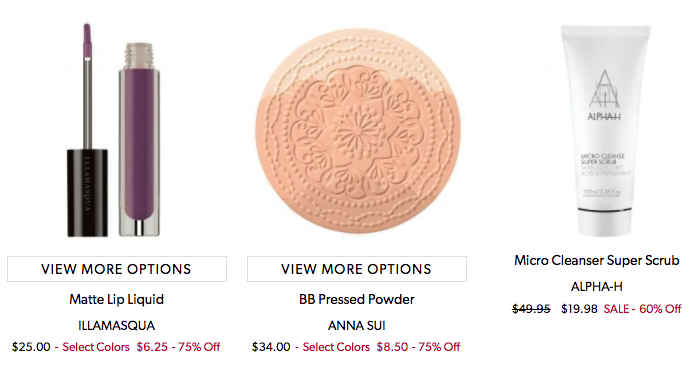Select the $8.50 - 75% Off powder offer

tap(418, 347)
